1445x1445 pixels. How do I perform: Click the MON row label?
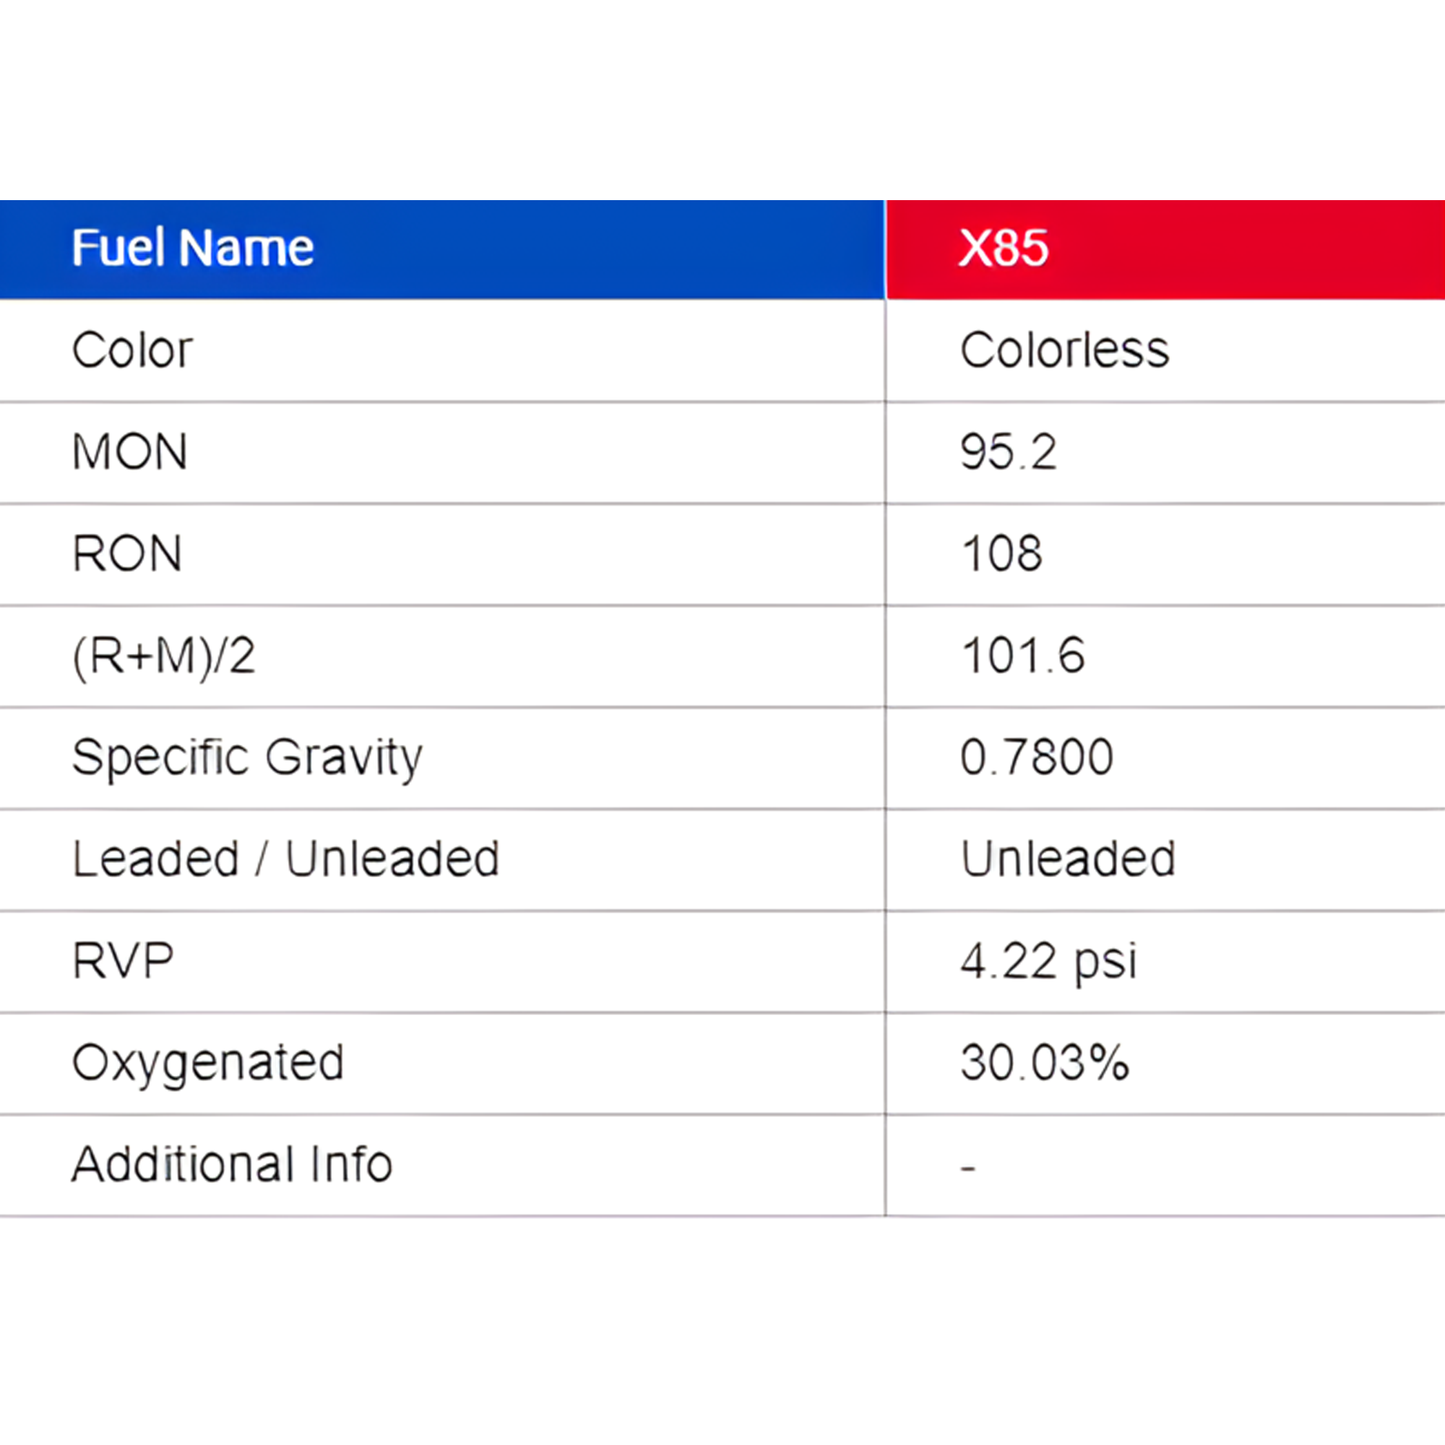click(x=130, y=452)
